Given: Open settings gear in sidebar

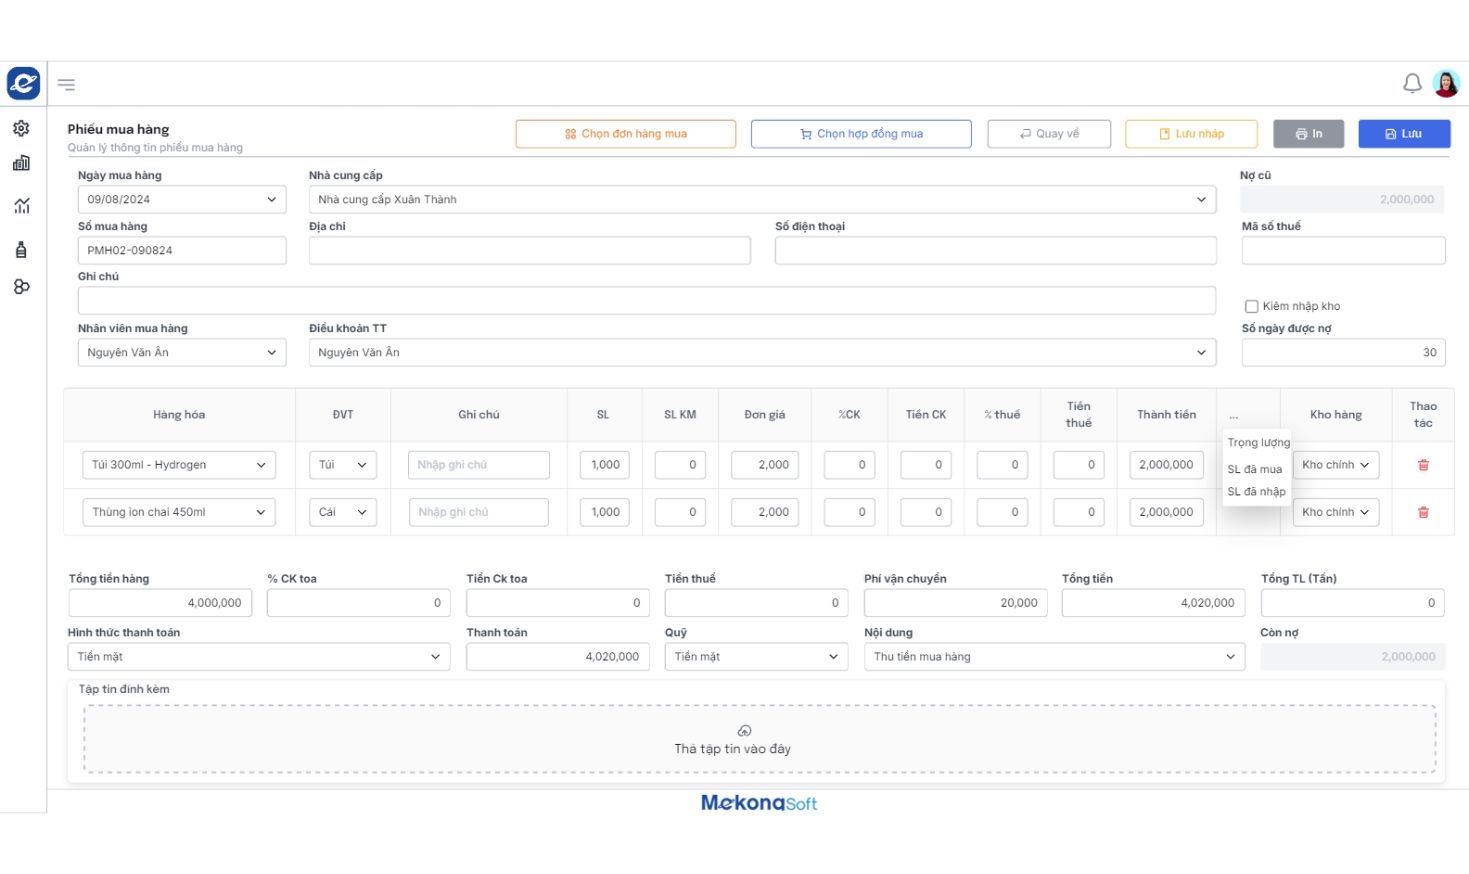Looking at the screenshot, I should tap(21, 128).
